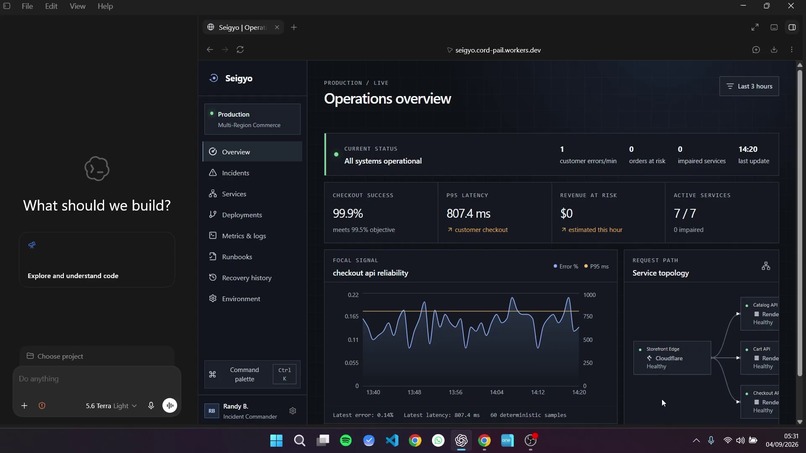Image resolution: width=806 pixels, height=453 pixels.
Task: Go forward in the embedded browser
Action: point(225,50)
